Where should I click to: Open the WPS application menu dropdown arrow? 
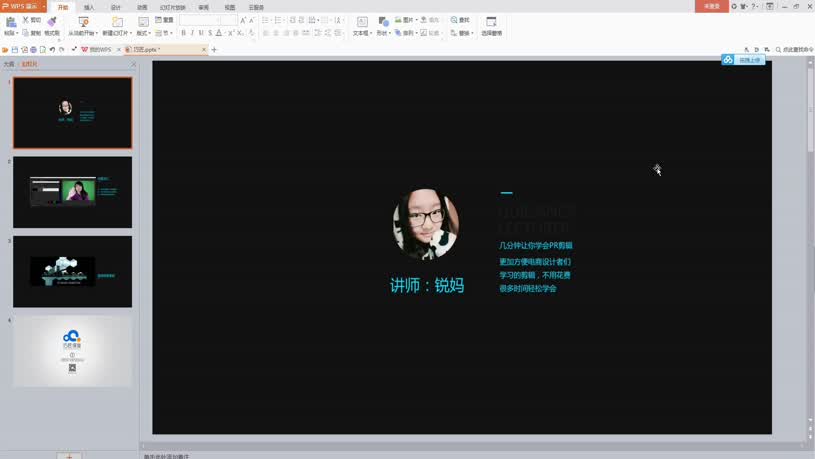pos(44,7)
